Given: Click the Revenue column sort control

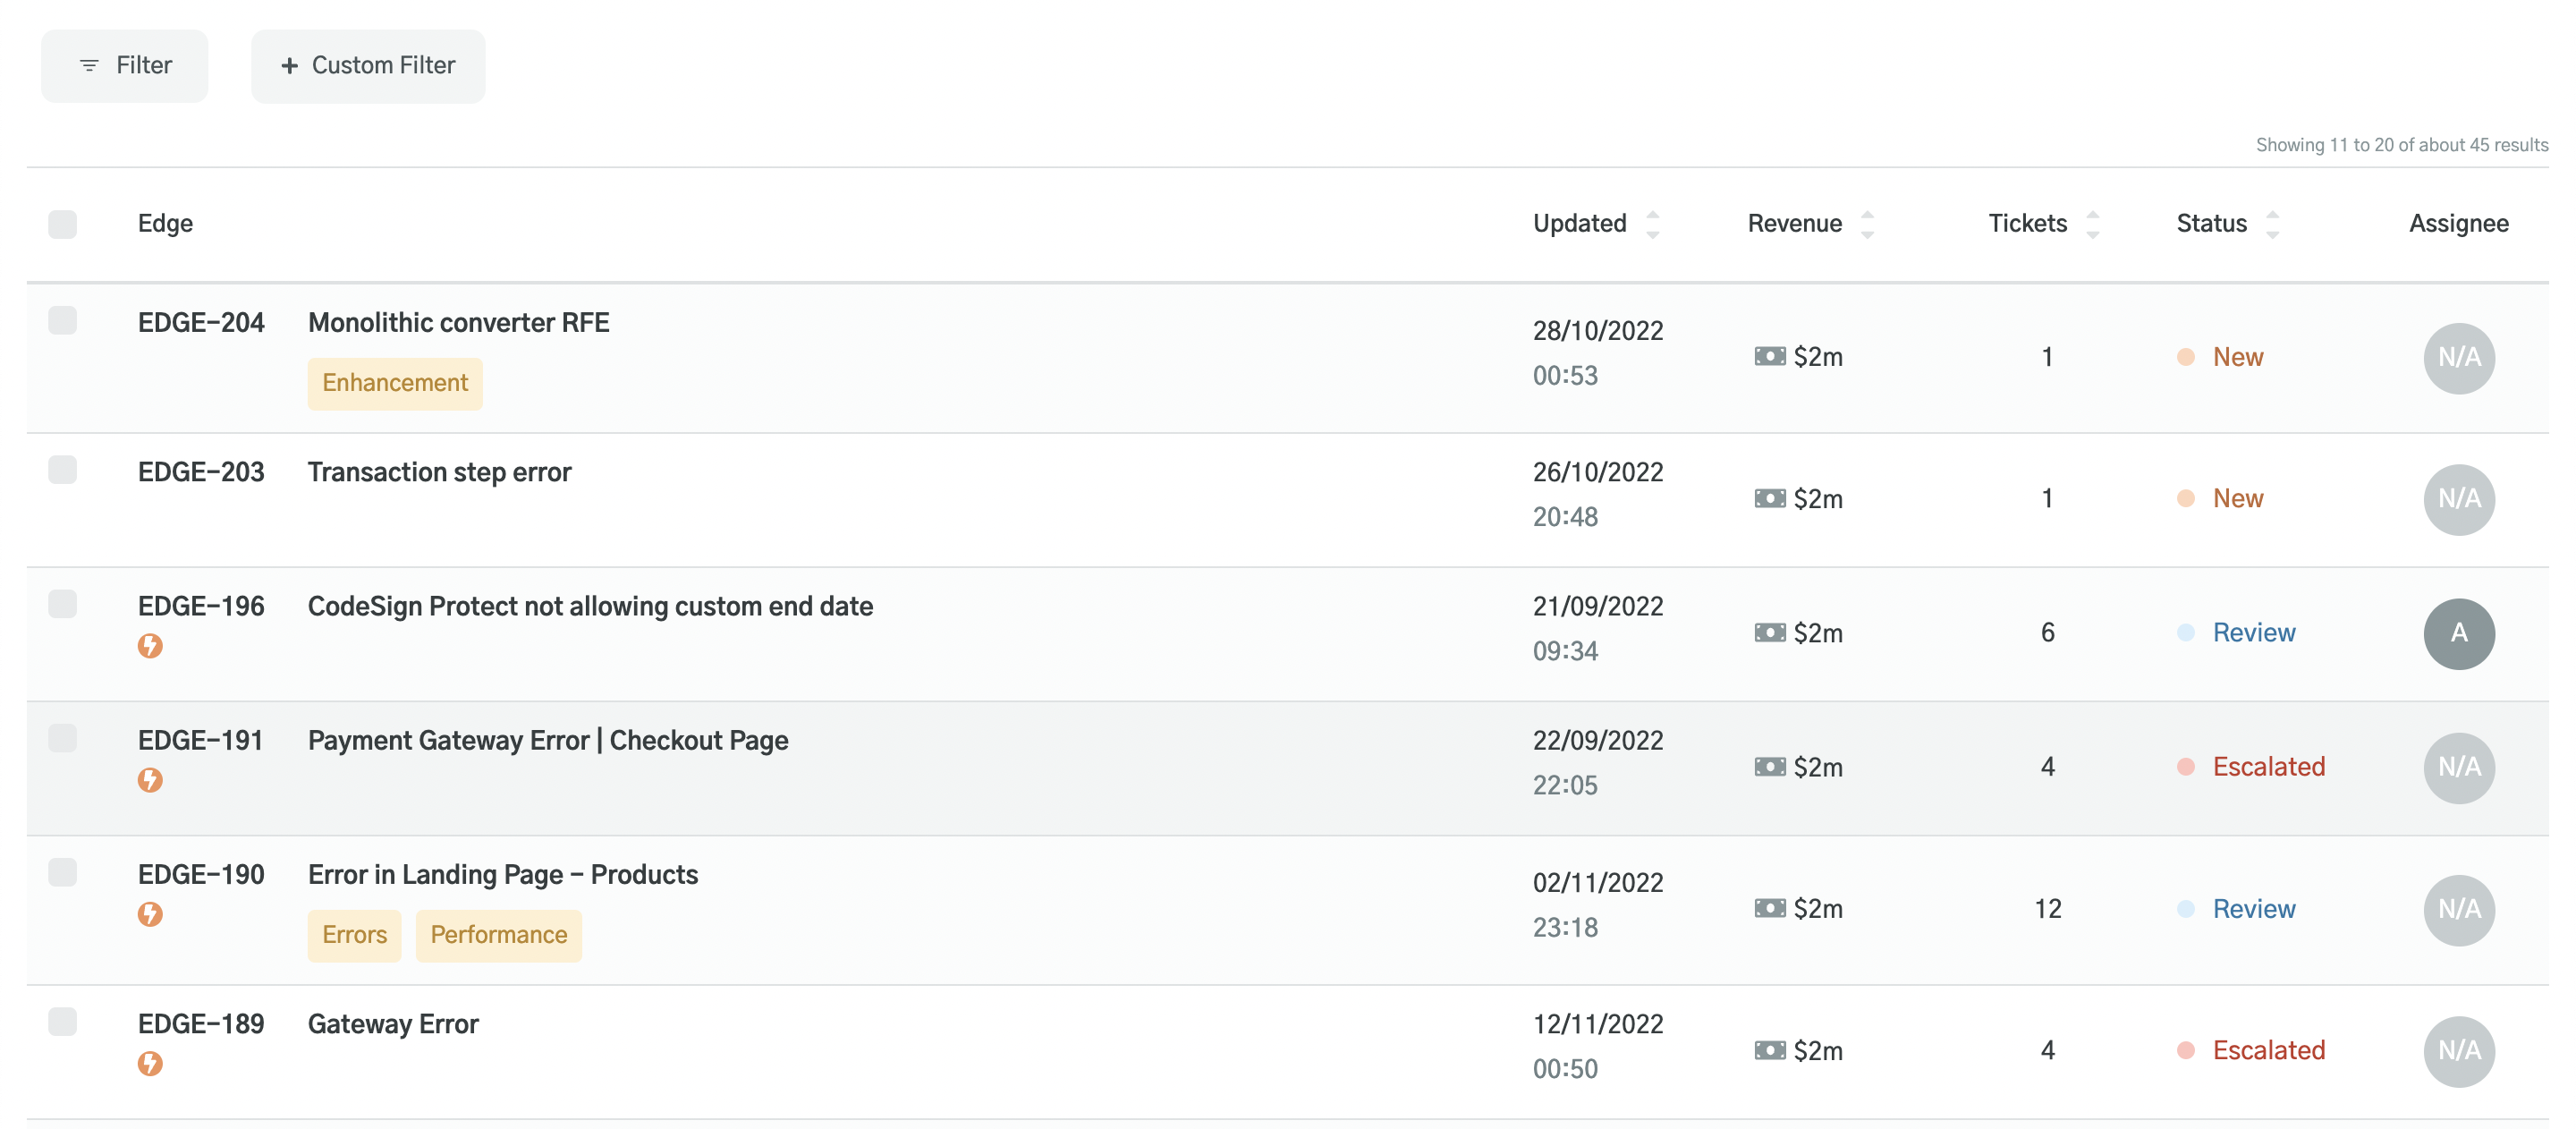Looking at the screenshot, I should (x=1868, y=223).
